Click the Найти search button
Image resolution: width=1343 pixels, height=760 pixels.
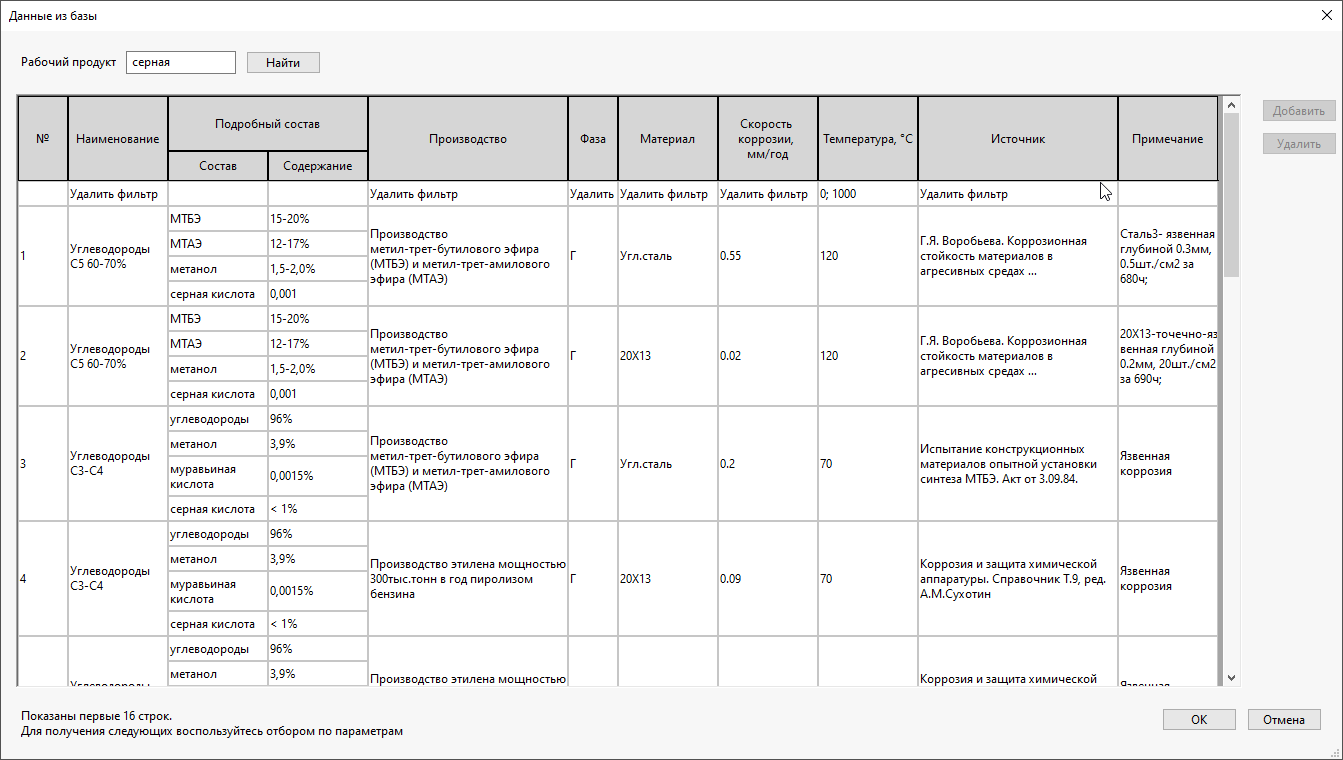283,62
